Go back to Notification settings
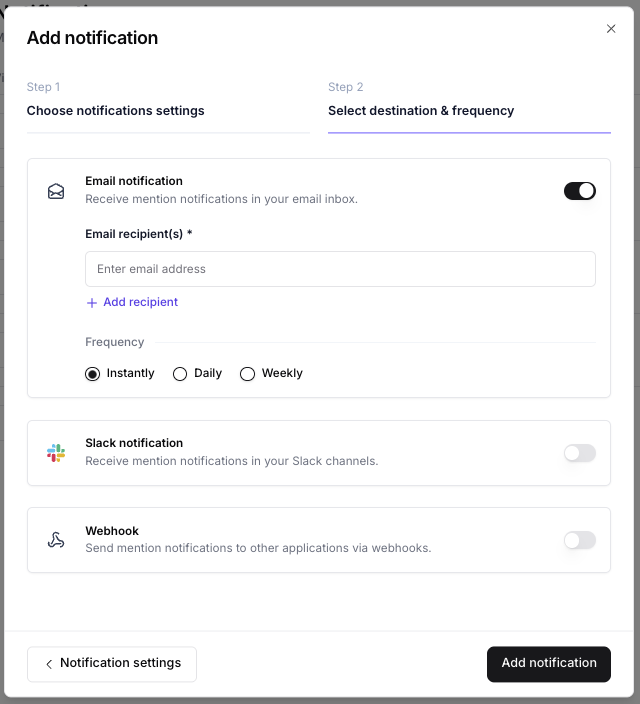The height and width of the screenshot is (704, 640). tap(112, 664)
